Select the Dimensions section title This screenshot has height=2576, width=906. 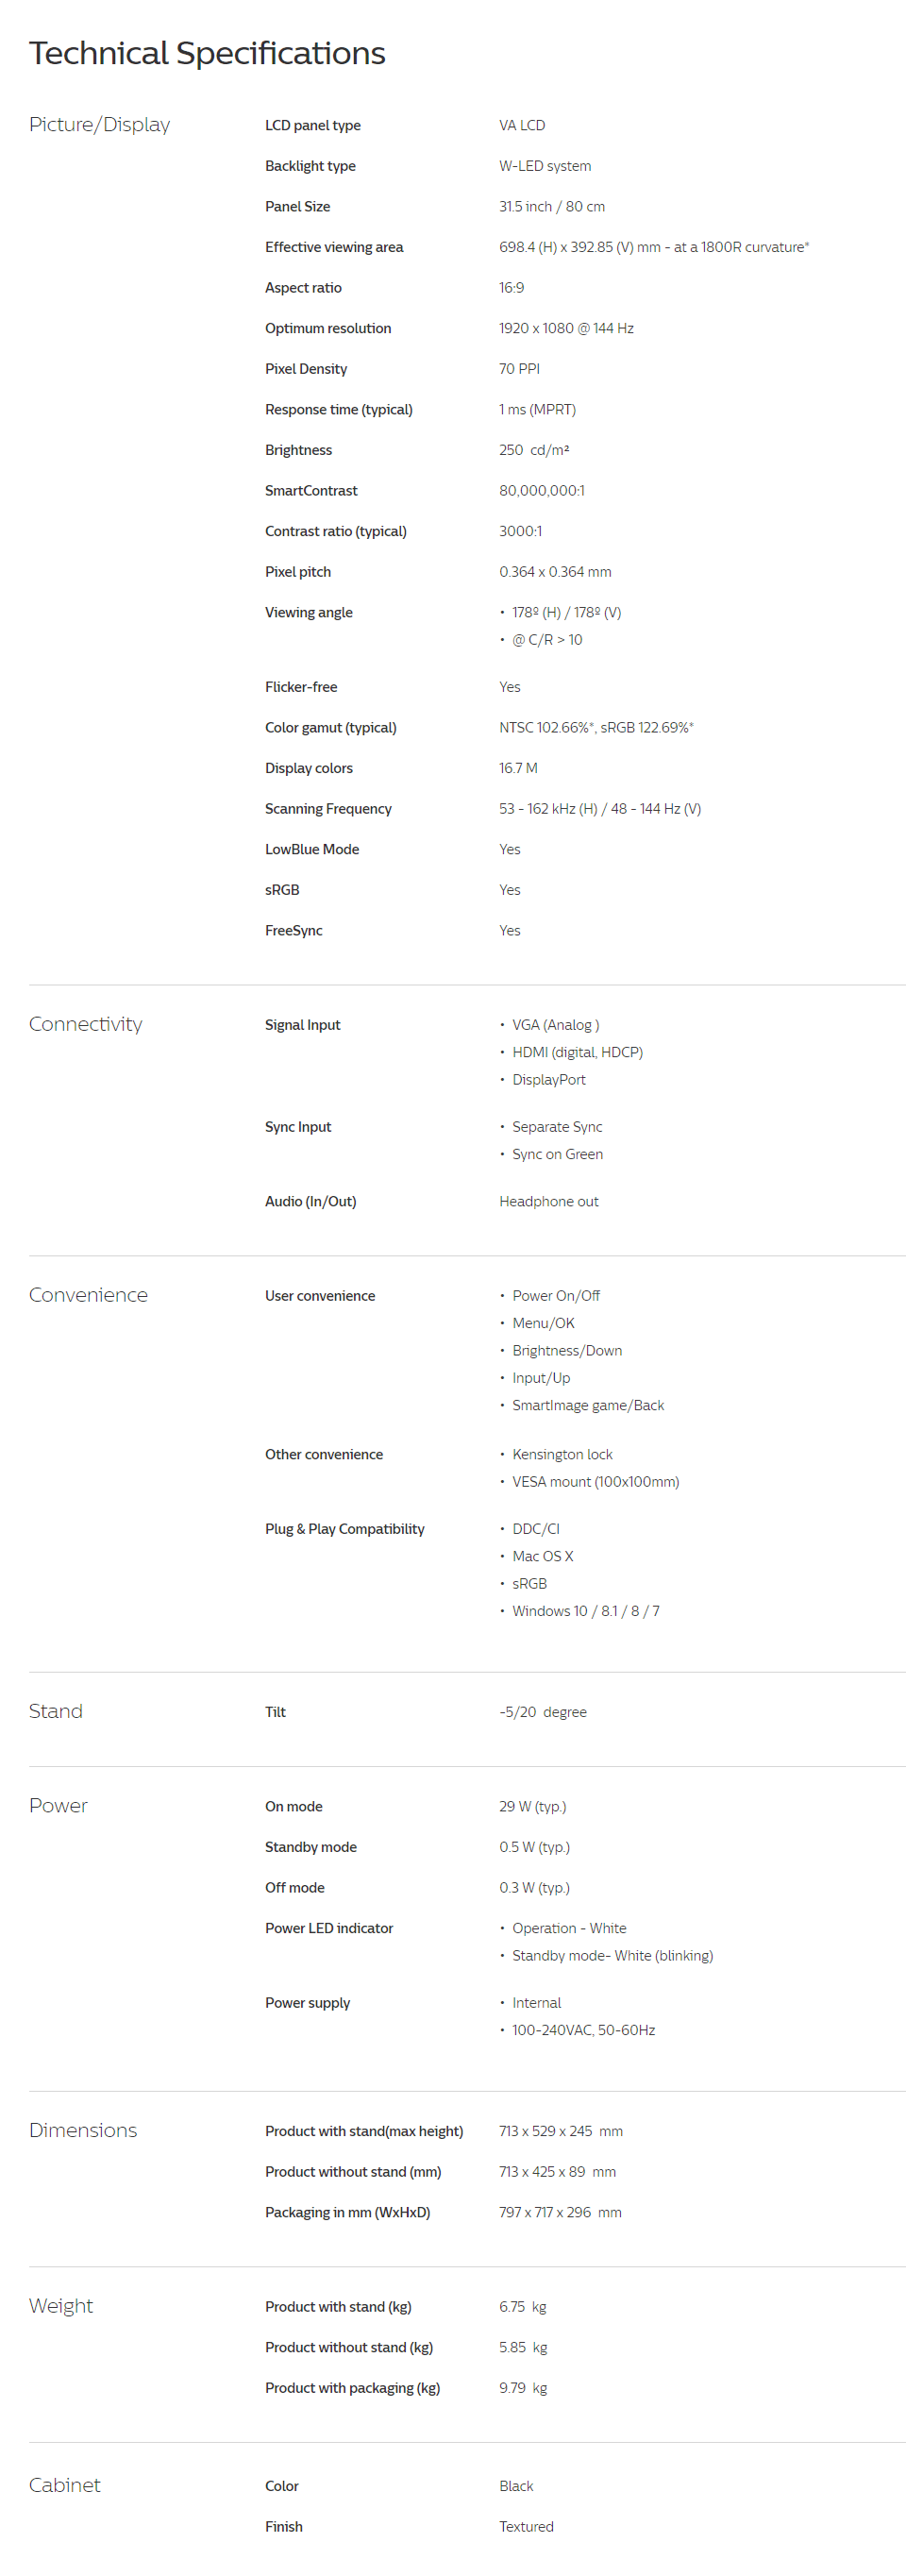[83, 2130]
